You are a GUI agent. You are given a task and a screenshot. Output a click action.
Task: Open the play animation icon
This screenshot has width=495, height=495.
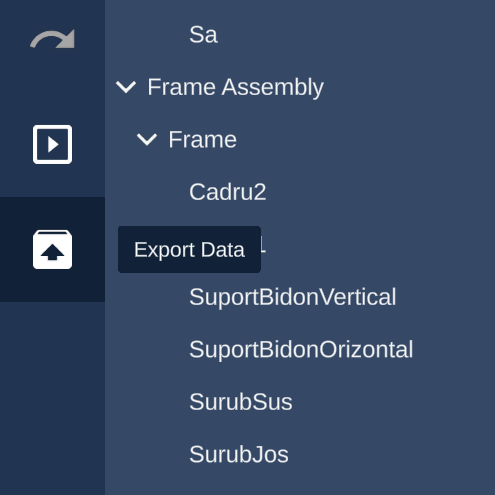pyautogui.click(x=52, y=144)
